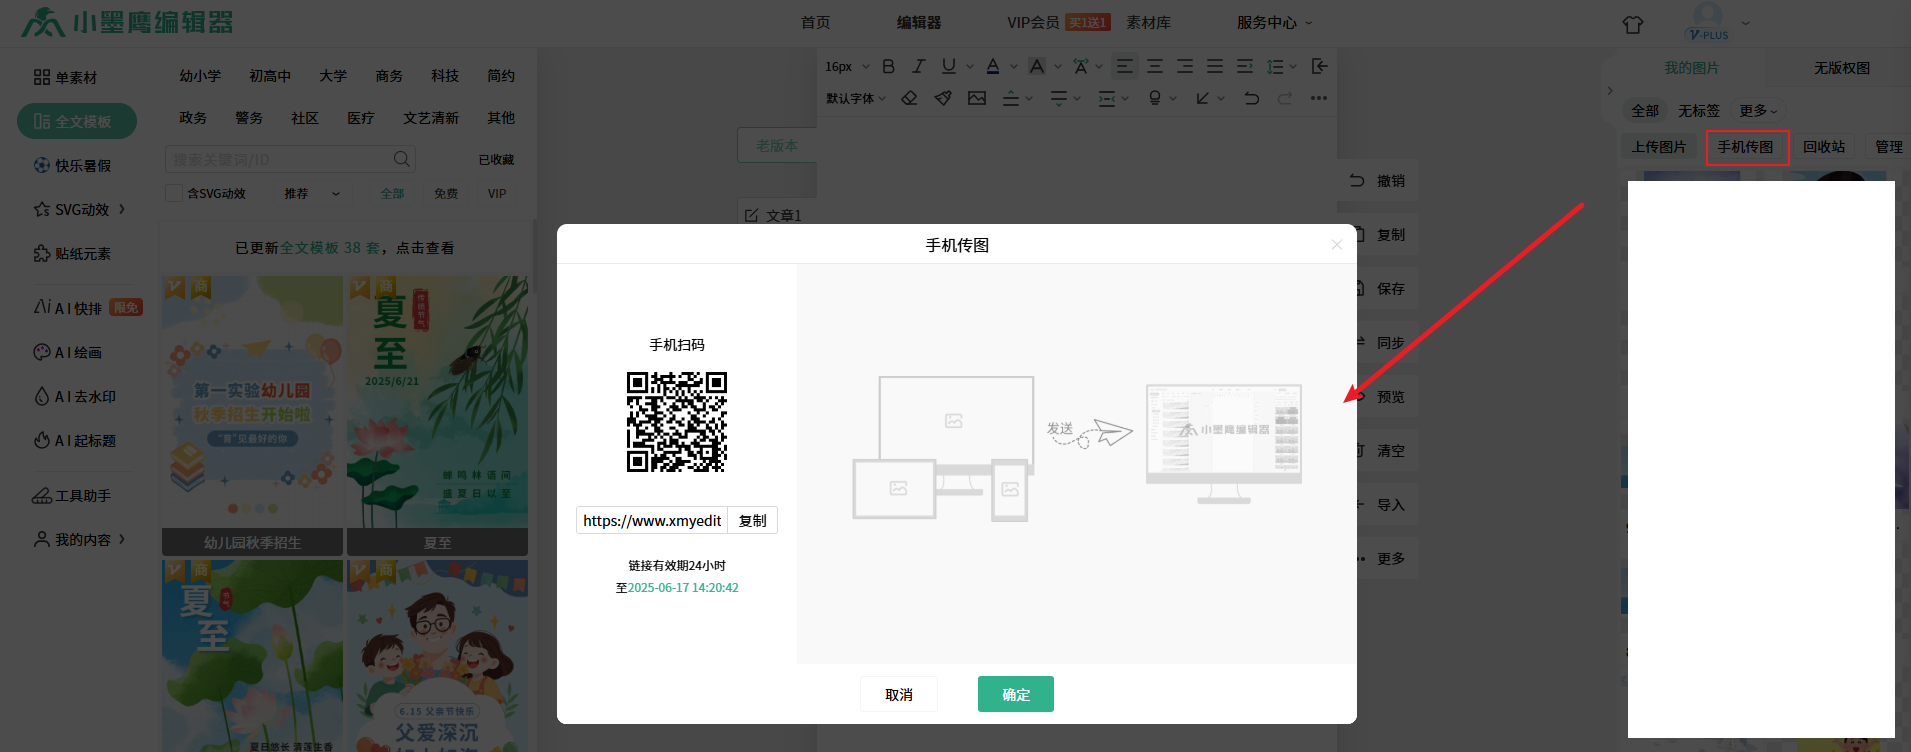Click the side margin spacing icon
Viewport: 1911px width, 752px height.
pyautogui.click(x=1107, y=98)
